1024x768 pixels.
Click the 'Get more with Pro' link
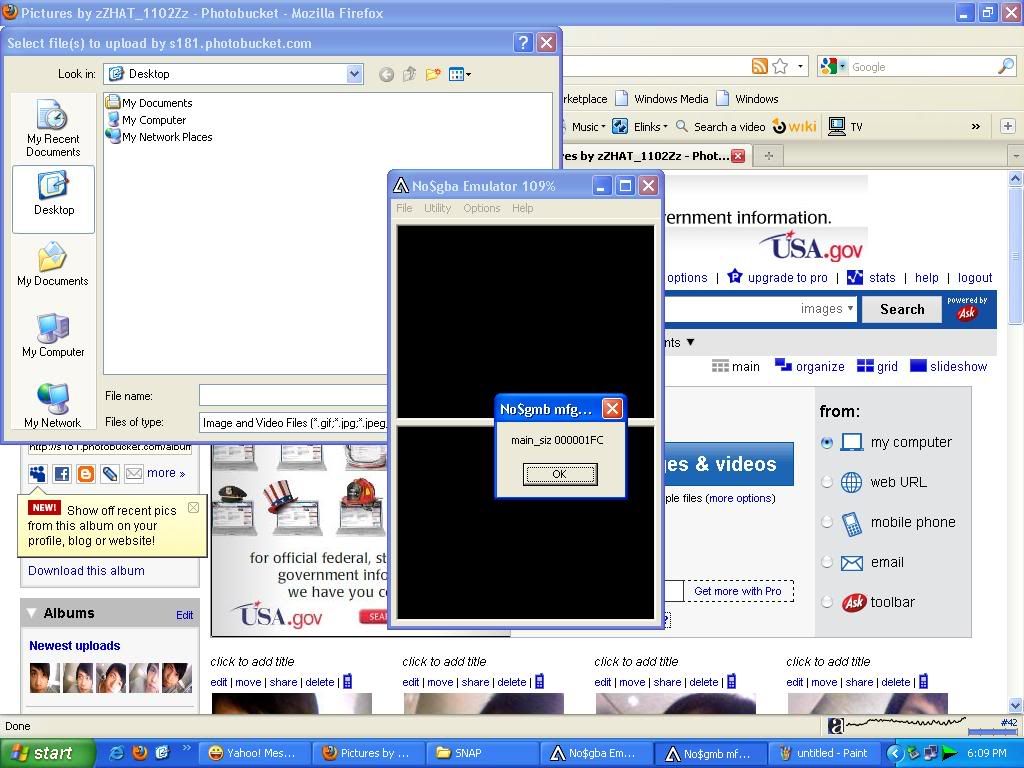click(737, 591)
